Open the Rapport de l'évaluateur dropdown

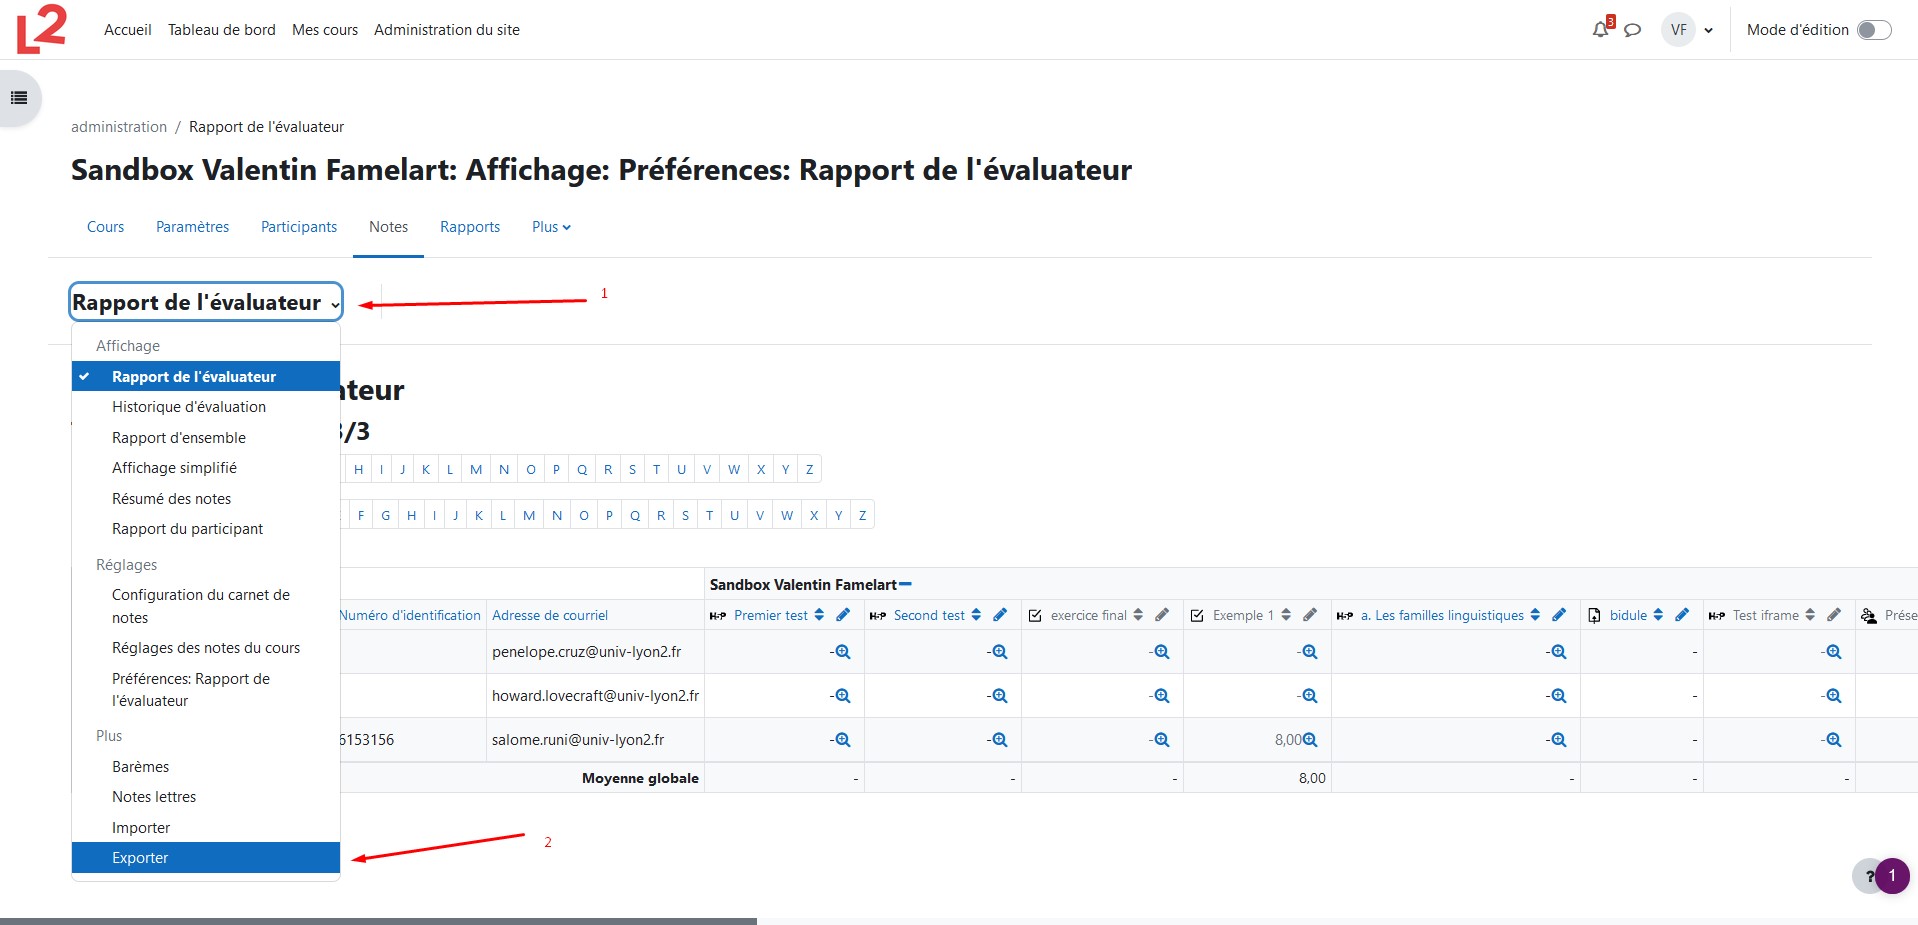coord(205,301)
